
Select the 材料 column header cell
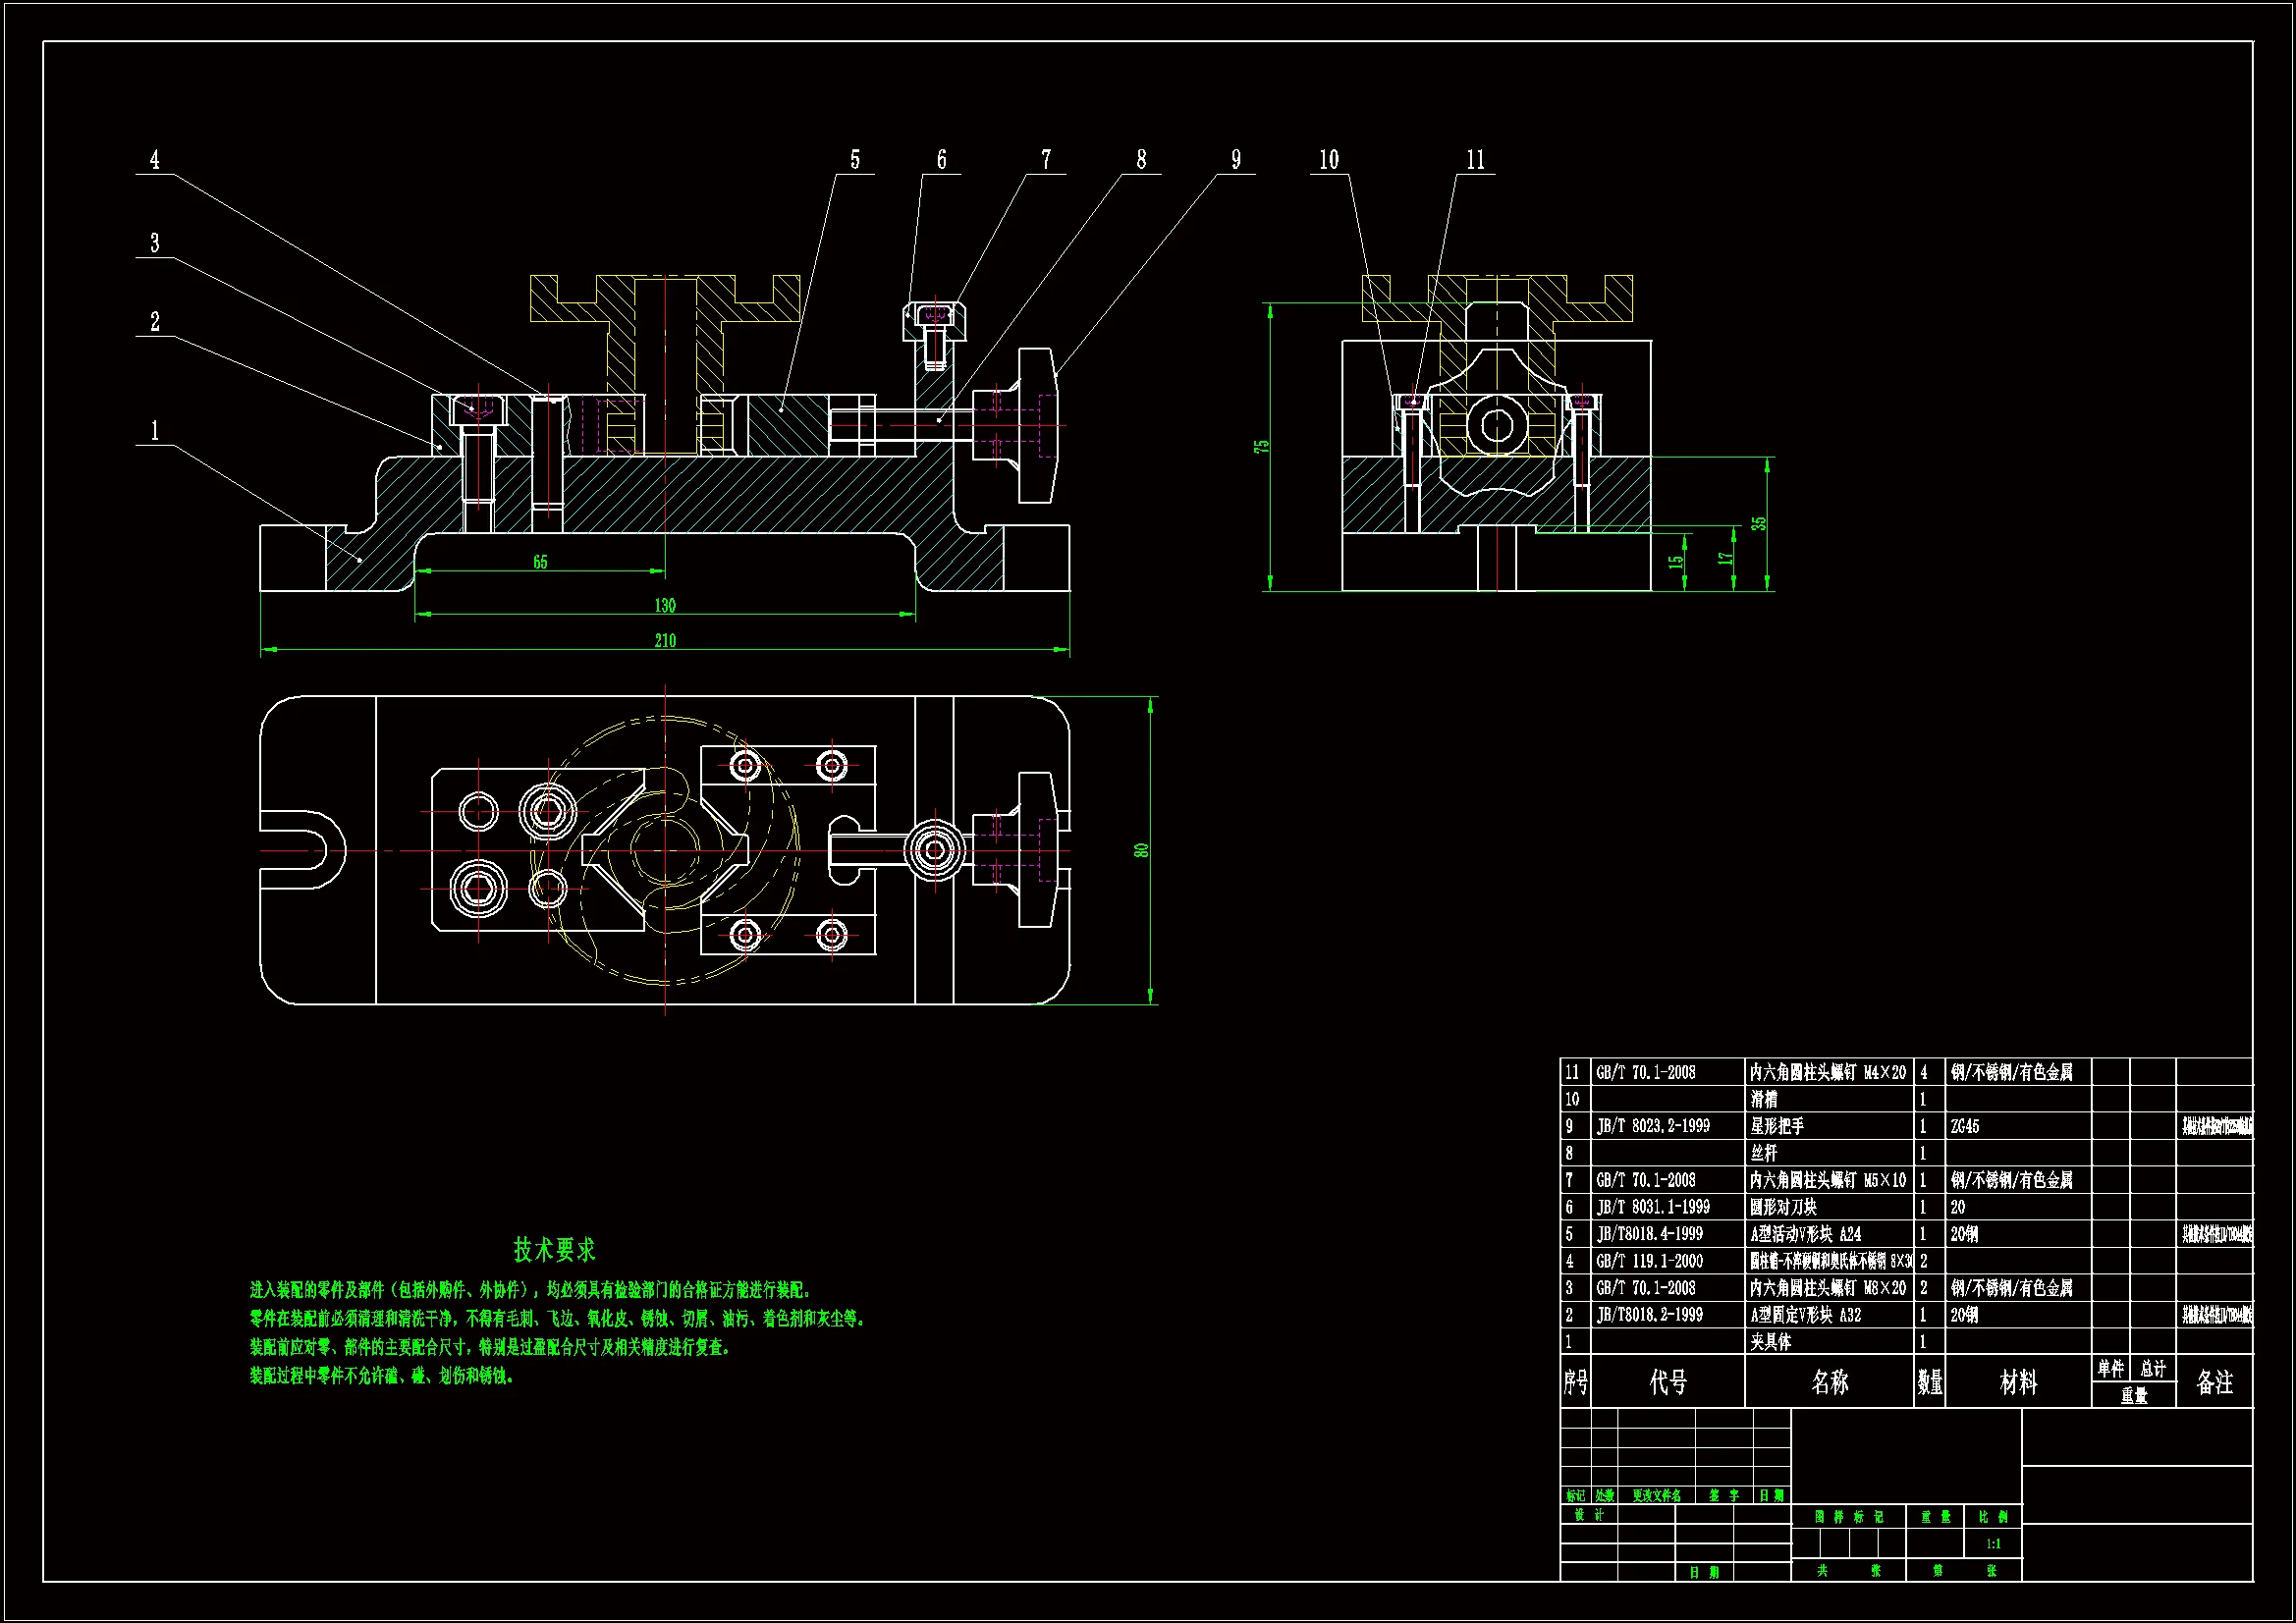click(2018, 1382)
